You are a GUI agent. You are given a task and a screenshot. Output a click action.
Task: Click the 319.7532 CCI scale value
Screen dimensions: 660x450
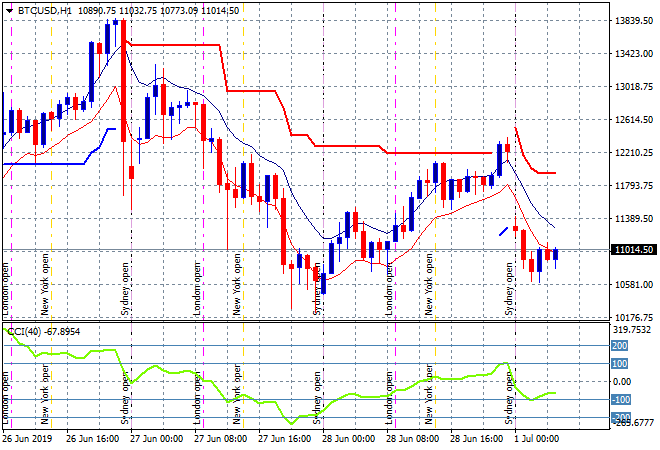(633, 329)
